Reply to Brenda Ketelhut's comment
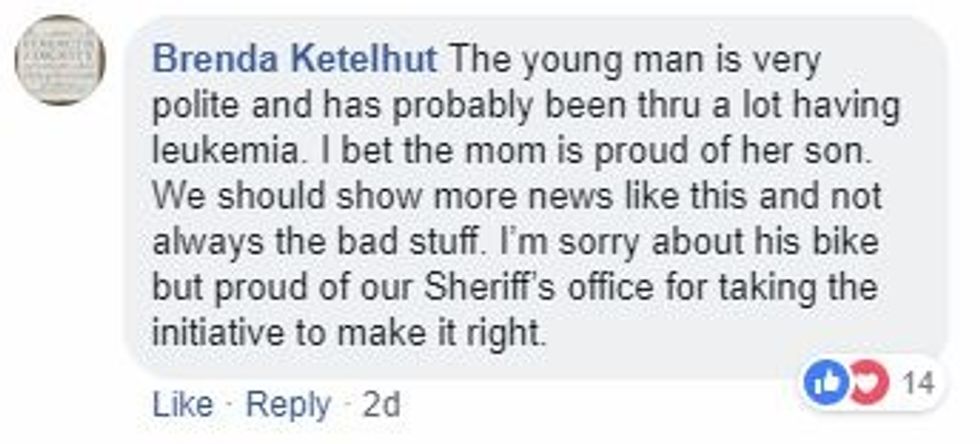This screenshot has height=444, width=980. (288, 405)
